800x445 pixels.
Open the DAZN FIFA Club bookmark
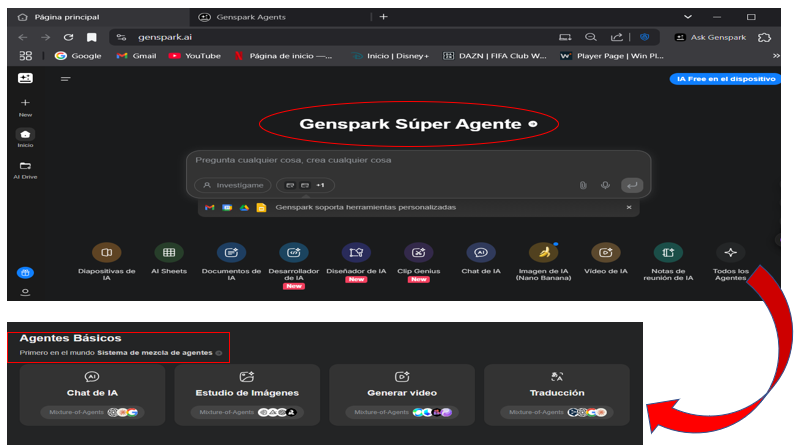(x=494, y=56)
